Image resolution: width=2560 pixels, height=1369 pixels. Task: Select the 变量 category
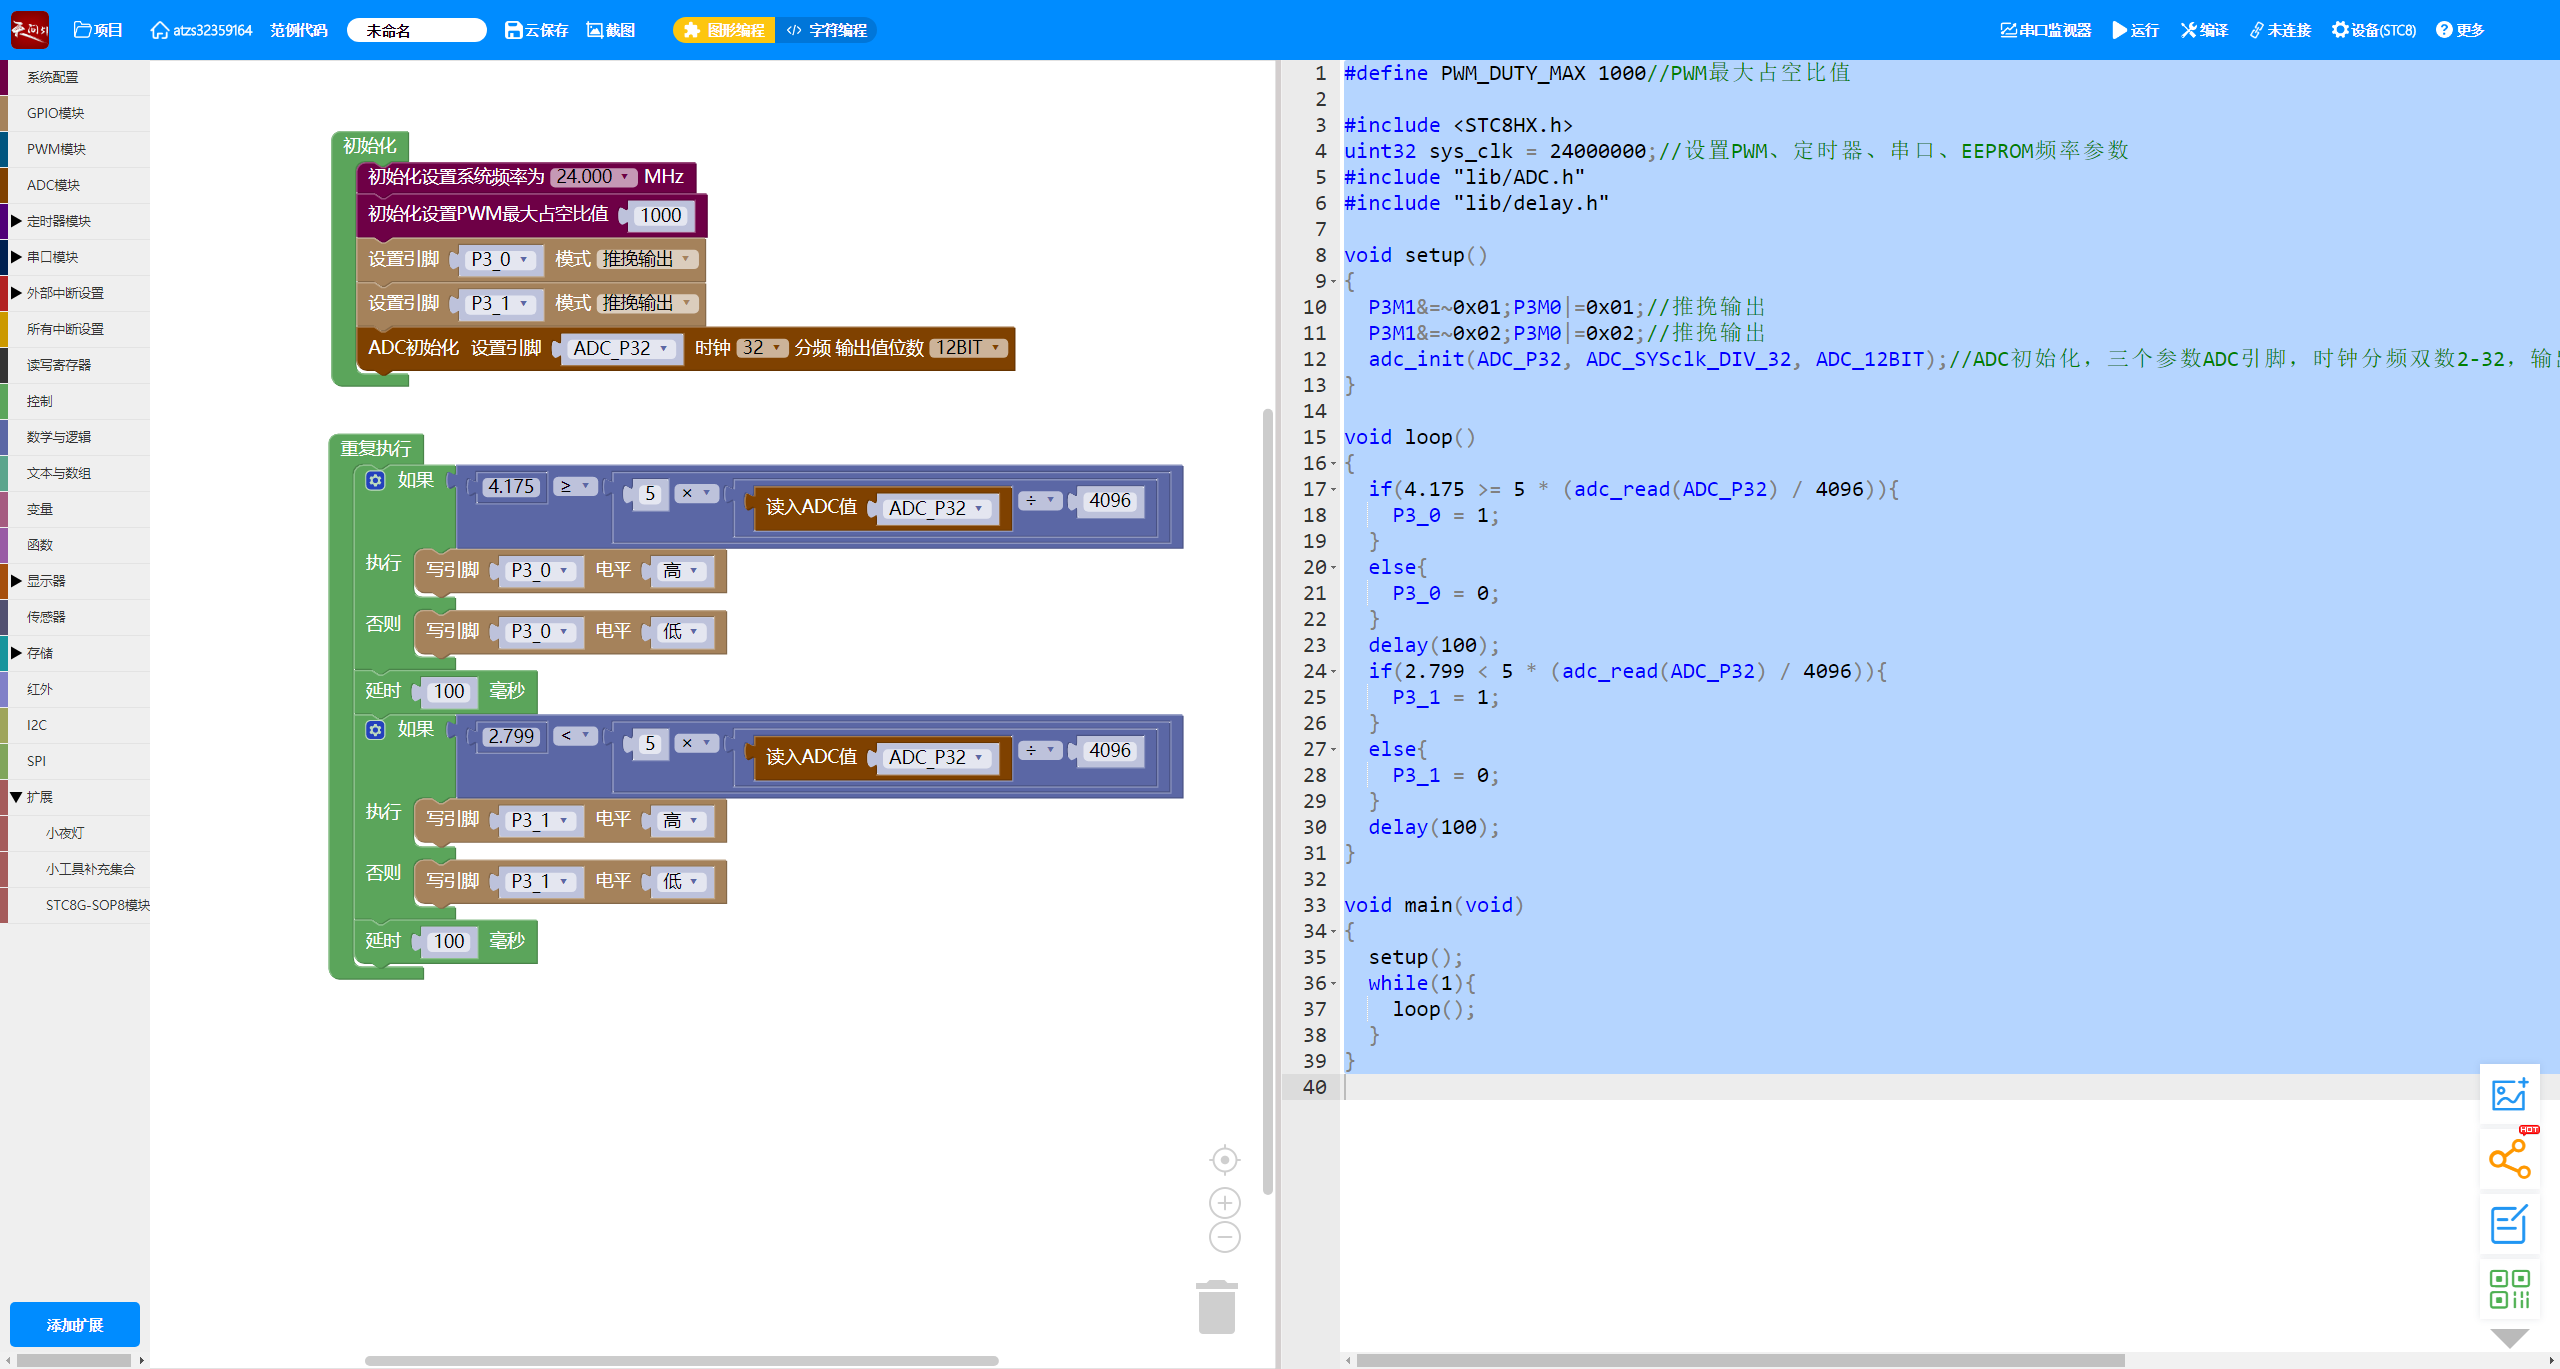pos(75,509)
